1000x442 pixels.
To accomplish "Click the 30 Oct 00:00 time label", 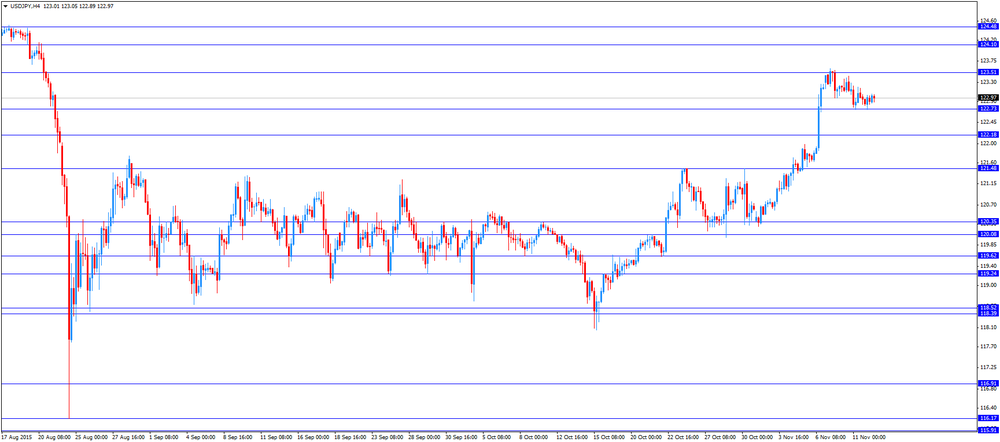I will pyautogui.click(x=757, y=438).
